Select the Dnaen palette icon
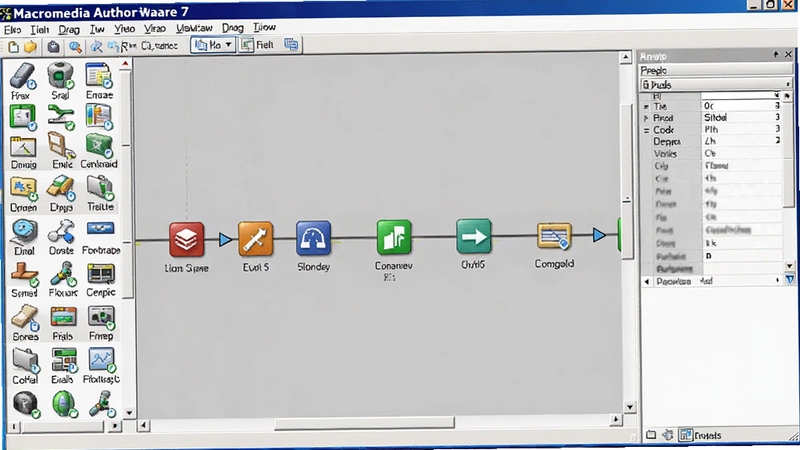The height and width of the screenshot is (450, 800). coord(23,189)
